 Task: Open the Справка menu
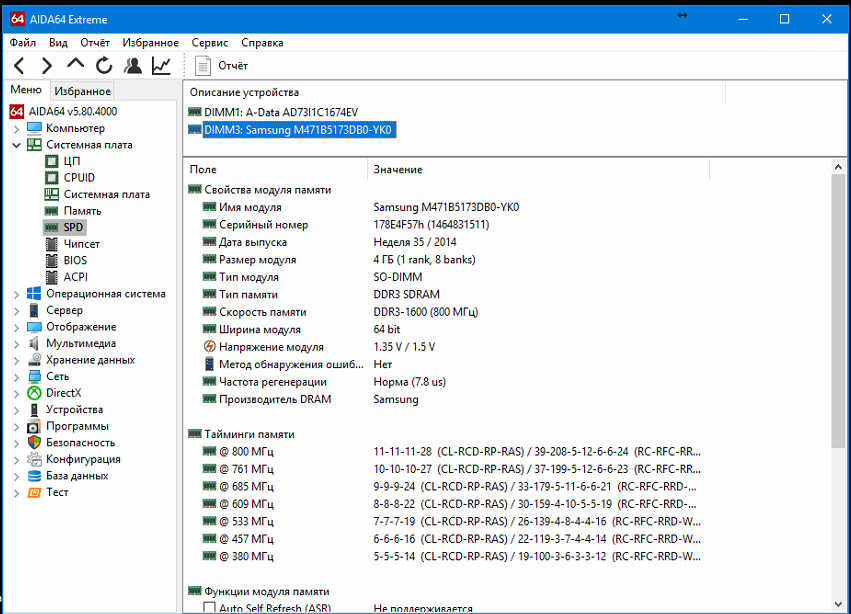[x=262, y=43]
